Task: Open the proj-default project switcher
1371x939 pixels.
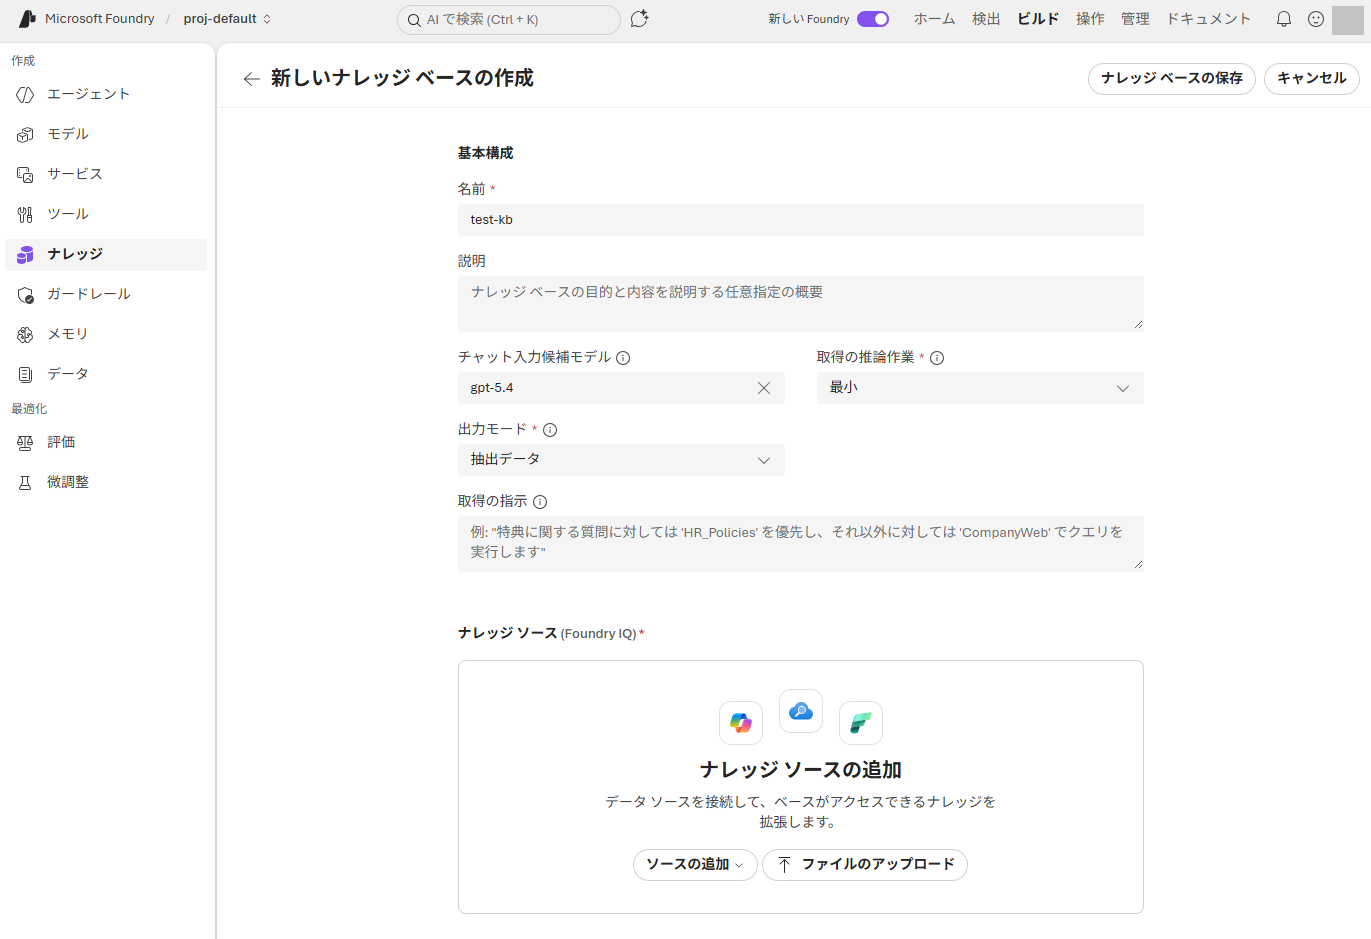Action: coord(227,19)
